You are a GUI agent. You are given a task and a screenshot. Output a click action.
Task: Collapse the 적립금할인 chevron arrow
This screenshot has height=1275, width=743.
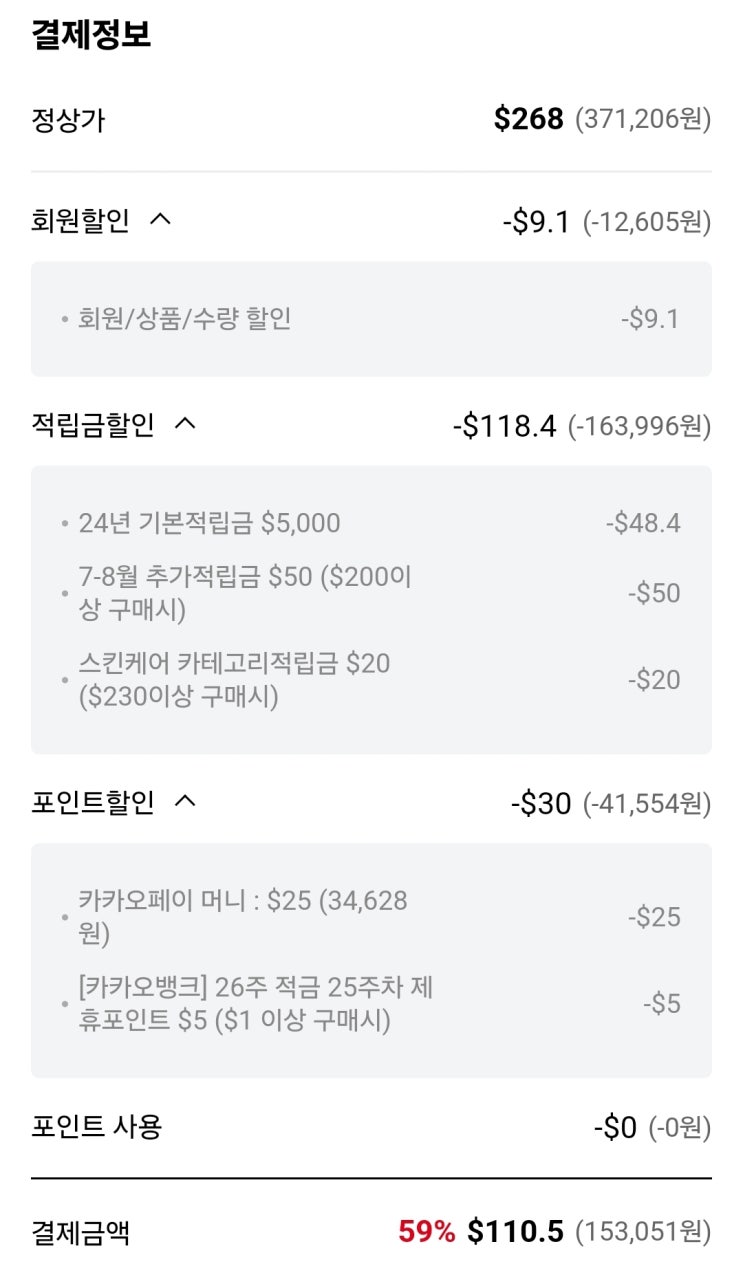tap(185, 425)
